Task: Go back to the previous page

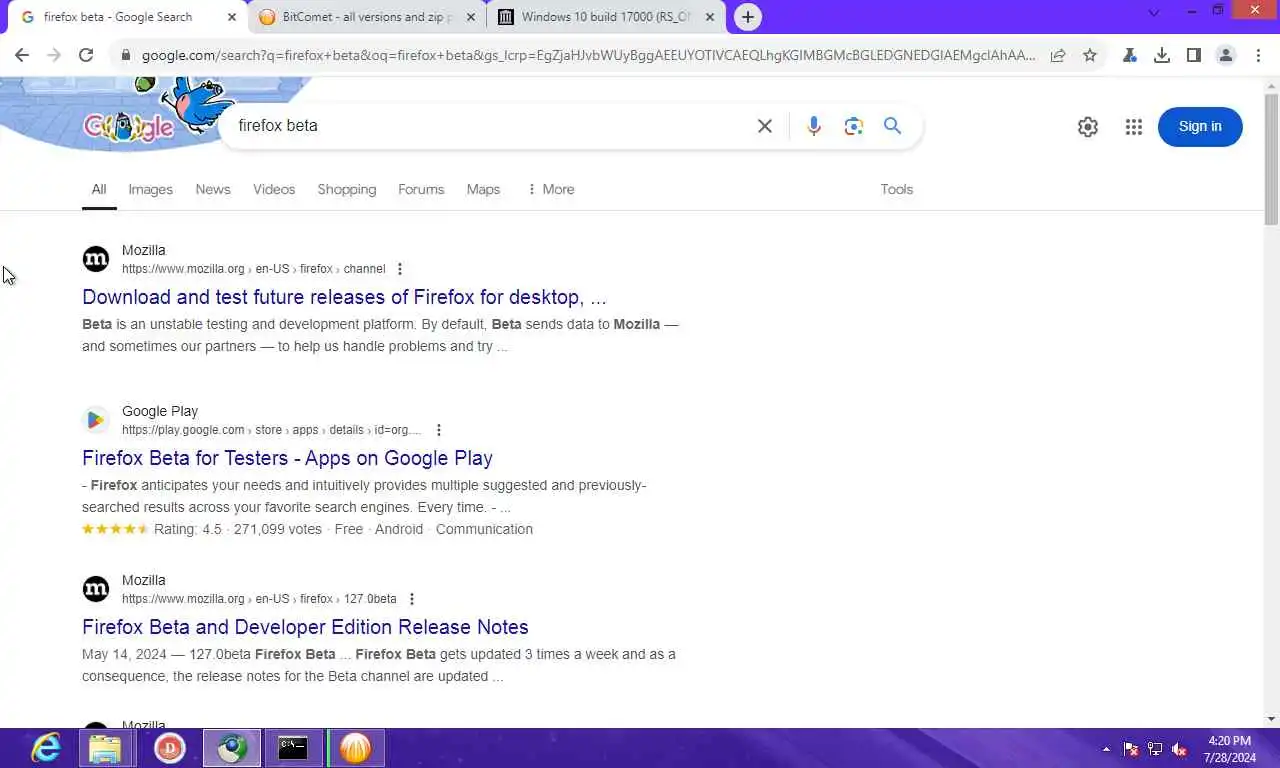Action: [x=22, y=55]
